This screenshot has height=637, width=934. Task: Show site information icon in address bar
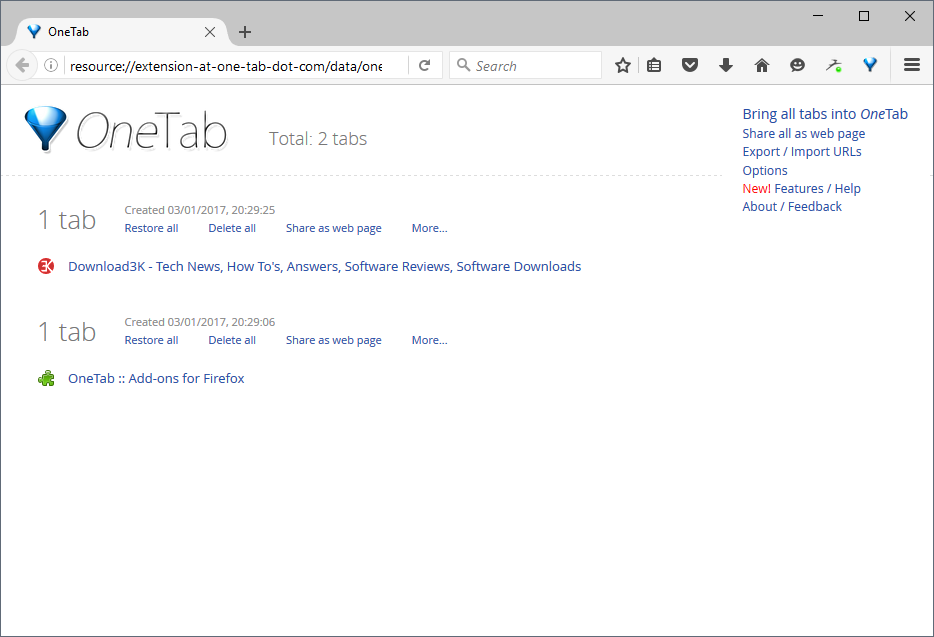51,65
